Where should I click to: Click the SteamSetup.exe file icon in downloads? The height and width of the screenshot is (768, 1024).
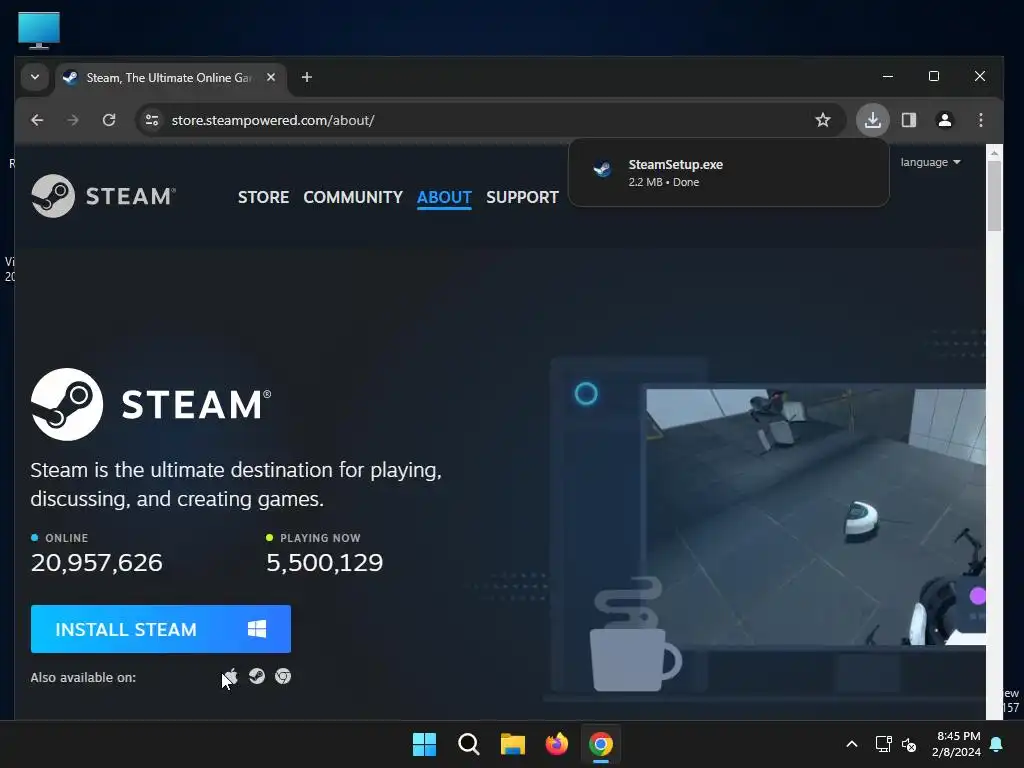(601, 169)
